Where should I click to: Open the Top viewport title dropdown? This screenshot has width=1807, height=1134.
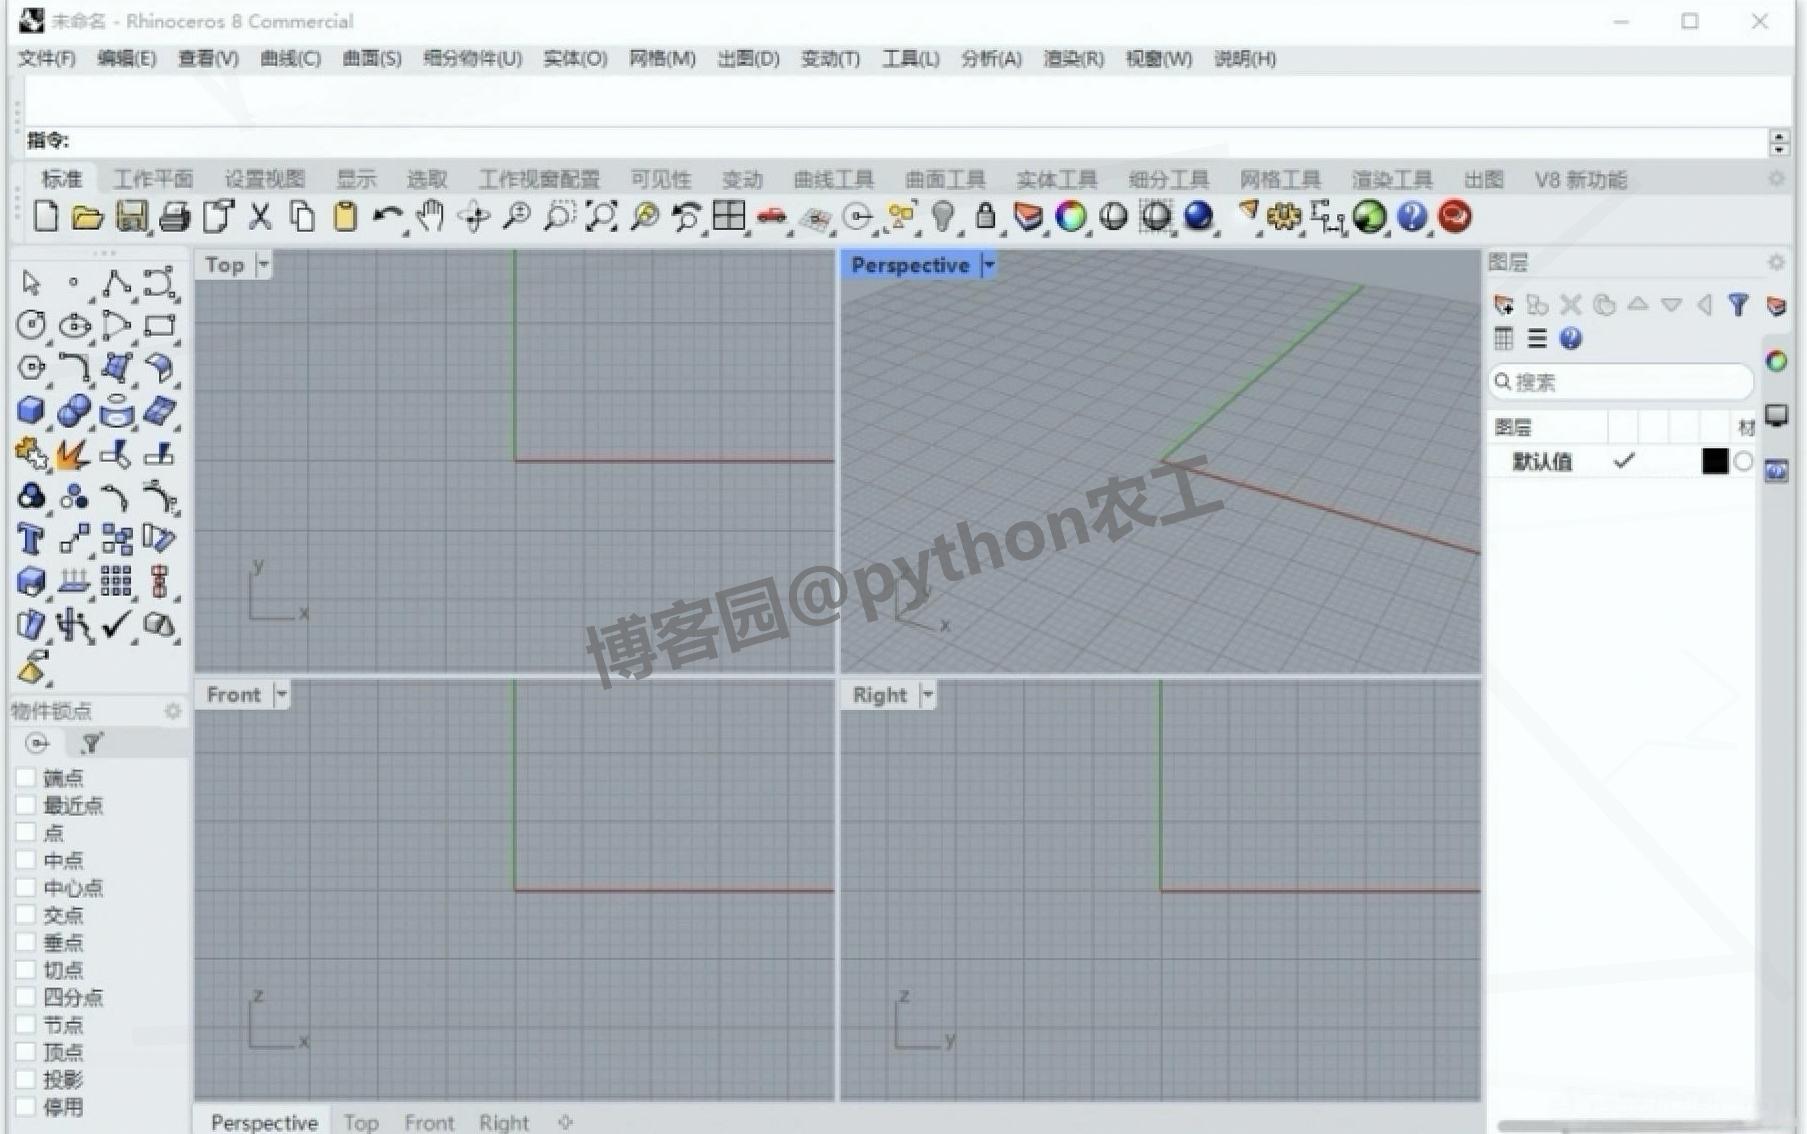click(x=263, y=264)
